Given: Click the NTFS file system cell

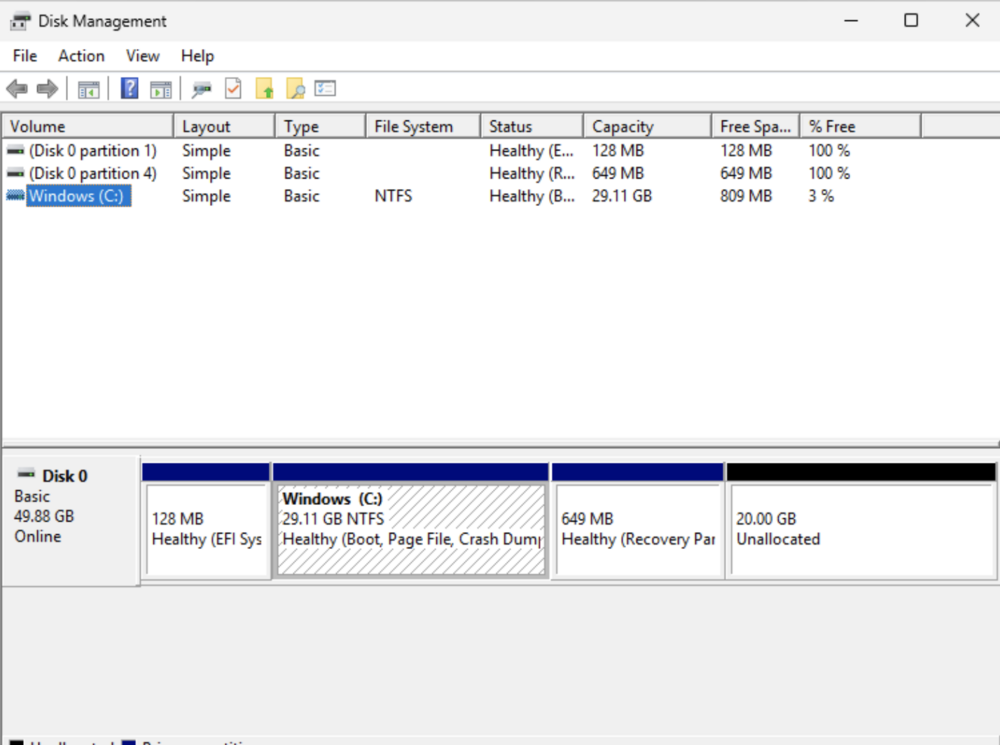Looking at the screenshot, I should tap(393, 196).
